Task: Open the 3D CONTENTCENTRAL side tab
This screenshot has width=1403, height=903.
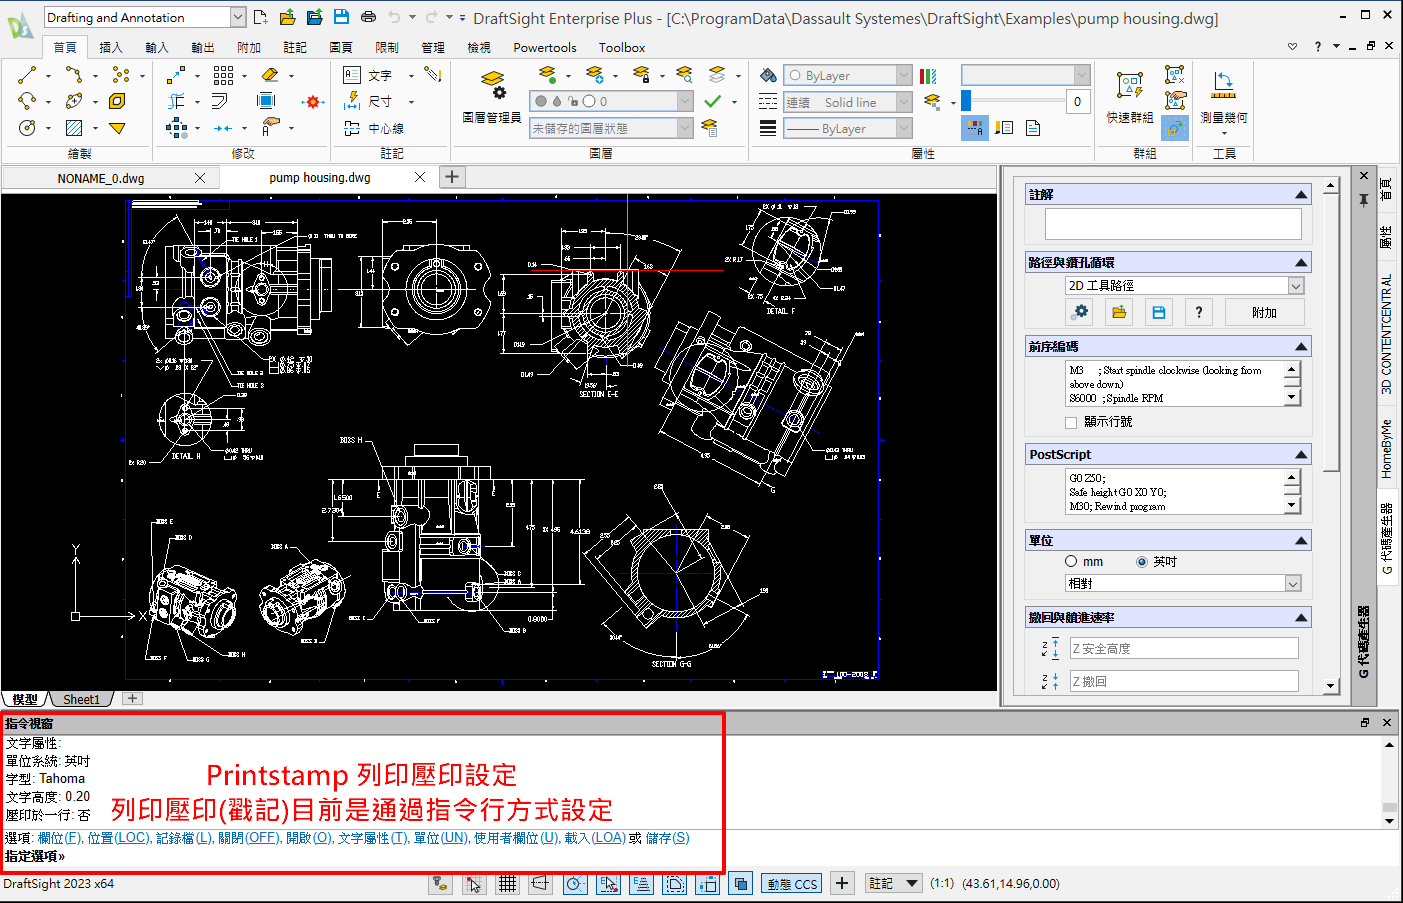Action: [1387, 333]
